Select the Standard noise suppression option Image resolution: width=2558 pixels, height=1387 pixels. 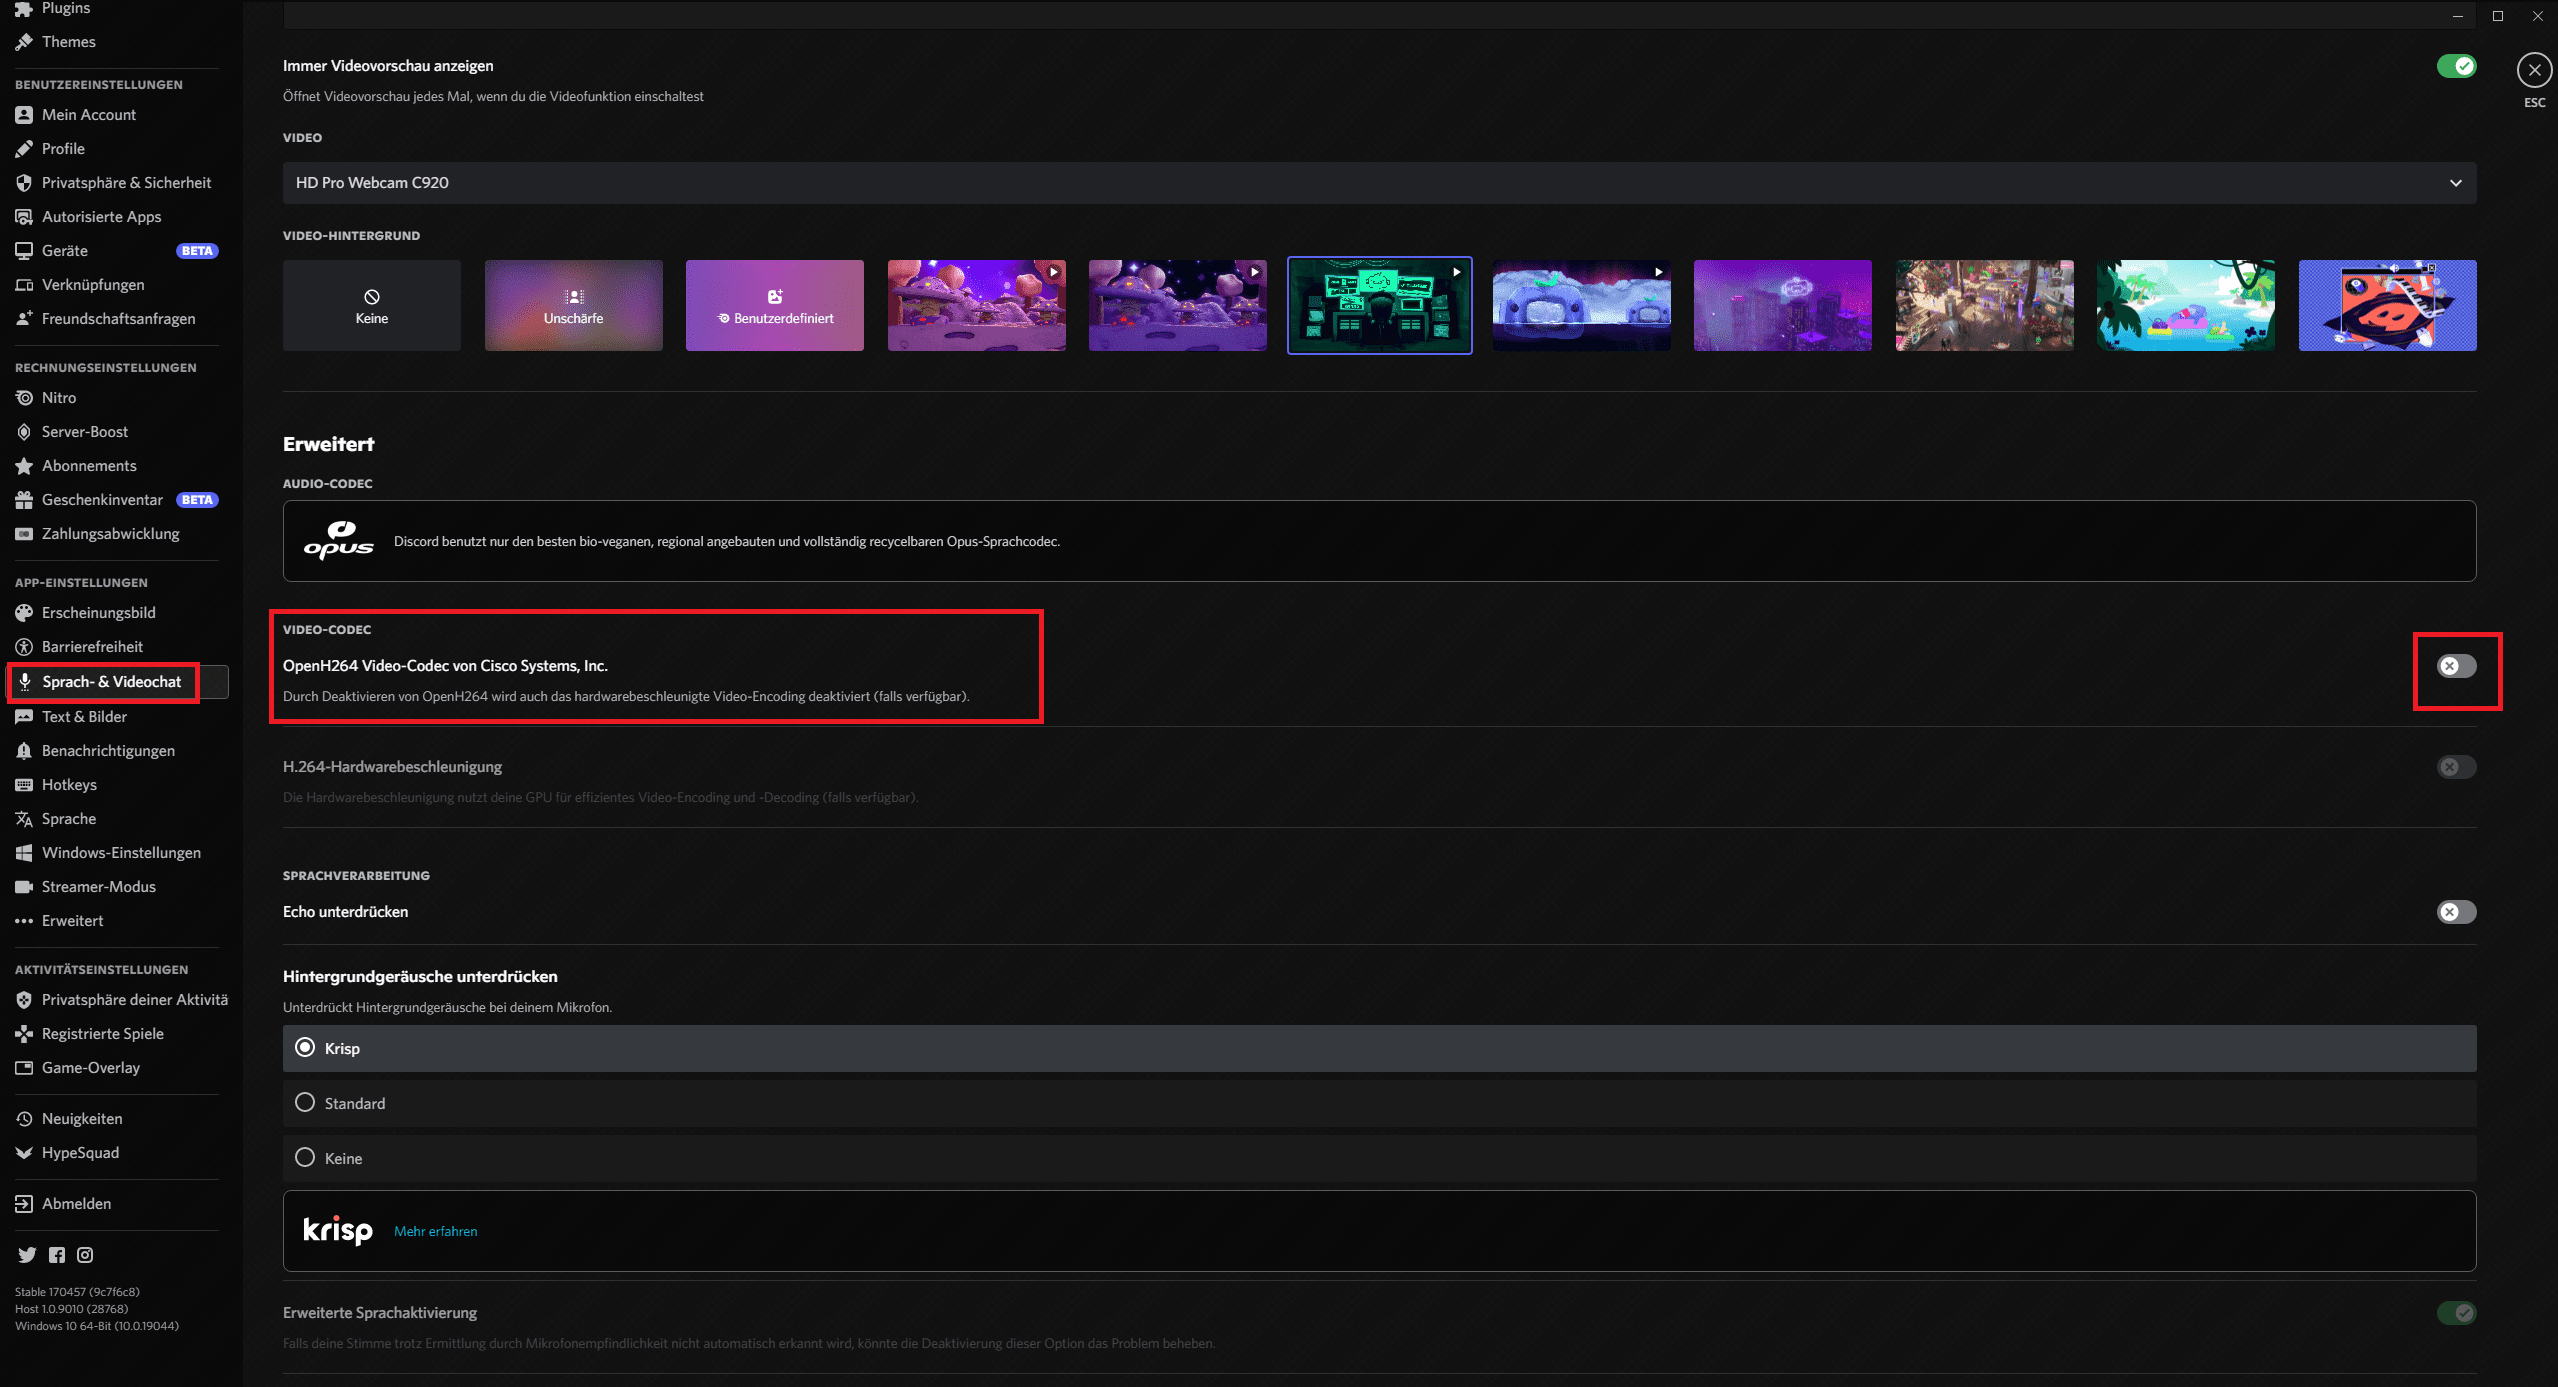coord(305,1103)
